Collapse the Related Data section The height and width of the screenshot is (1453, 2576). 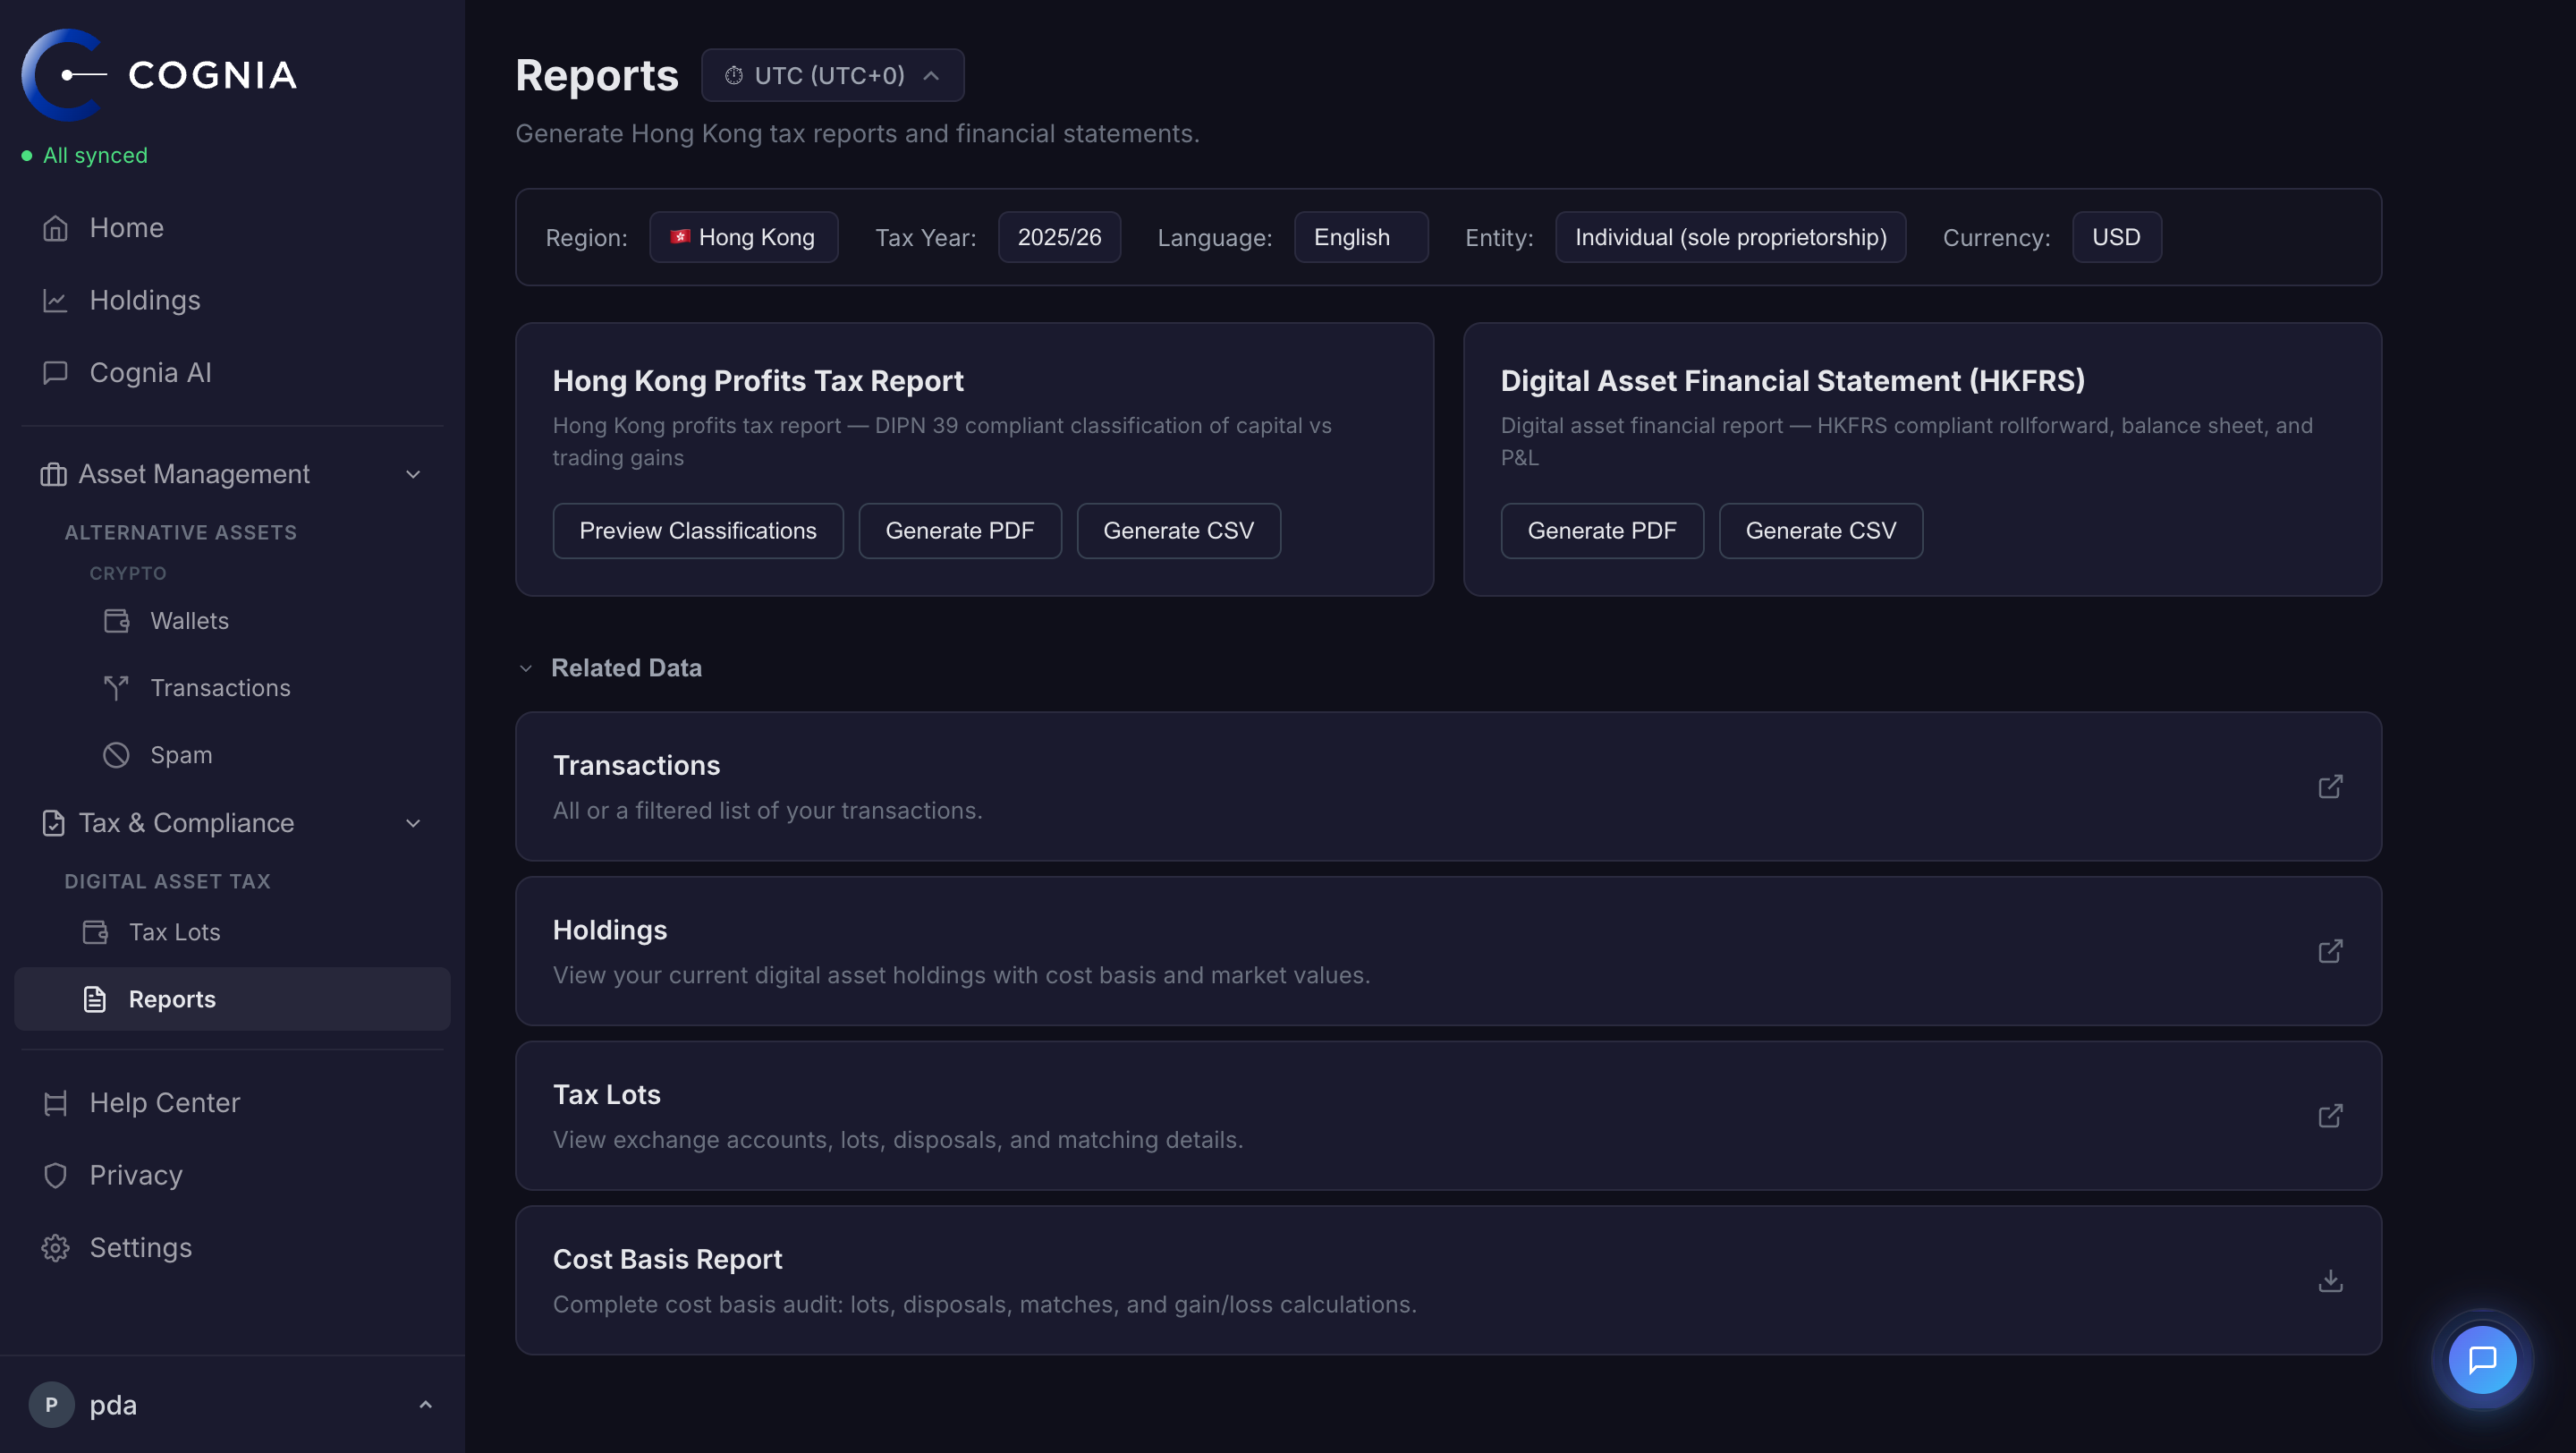[609, 668]
